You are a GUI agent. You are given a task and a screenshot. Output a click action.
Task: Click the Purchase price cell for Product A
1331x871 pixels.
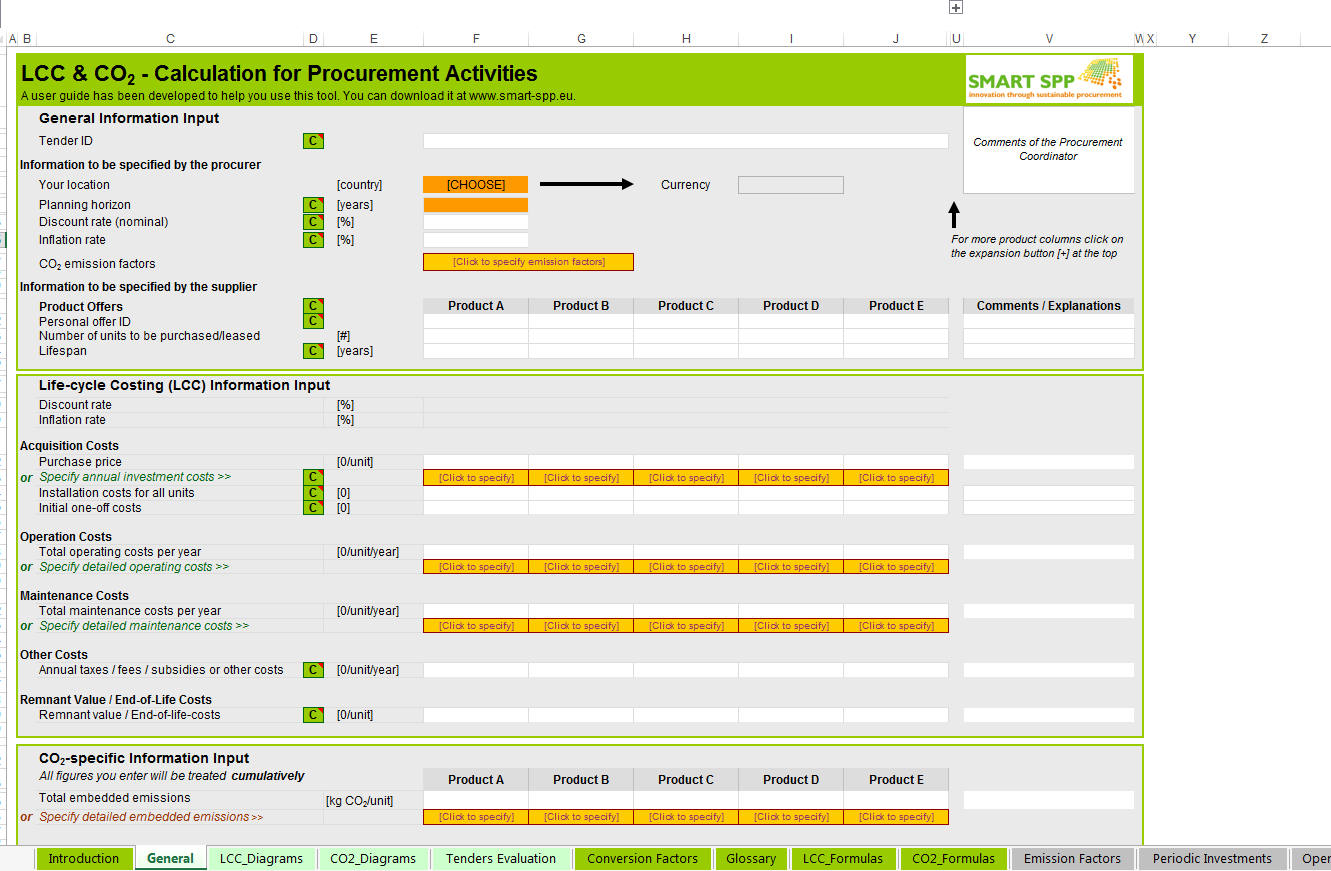(476, 462)
